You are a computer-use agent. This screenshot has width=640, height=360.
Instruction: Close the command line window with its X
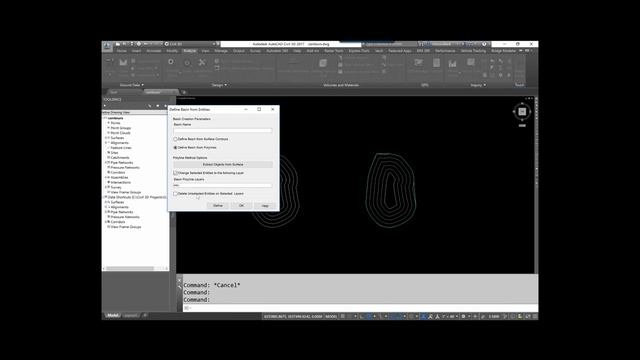[179, 280]
